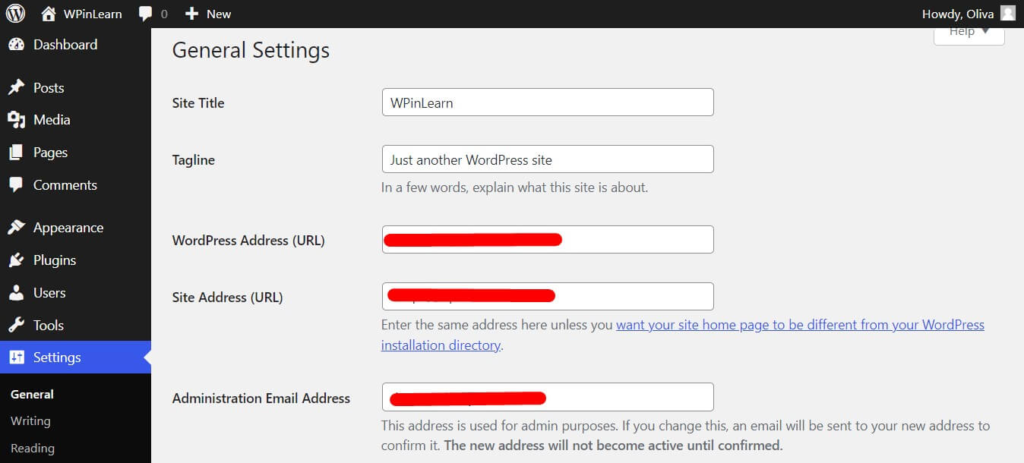Click the Pages sidebar icon

click(x=16, y=153)
